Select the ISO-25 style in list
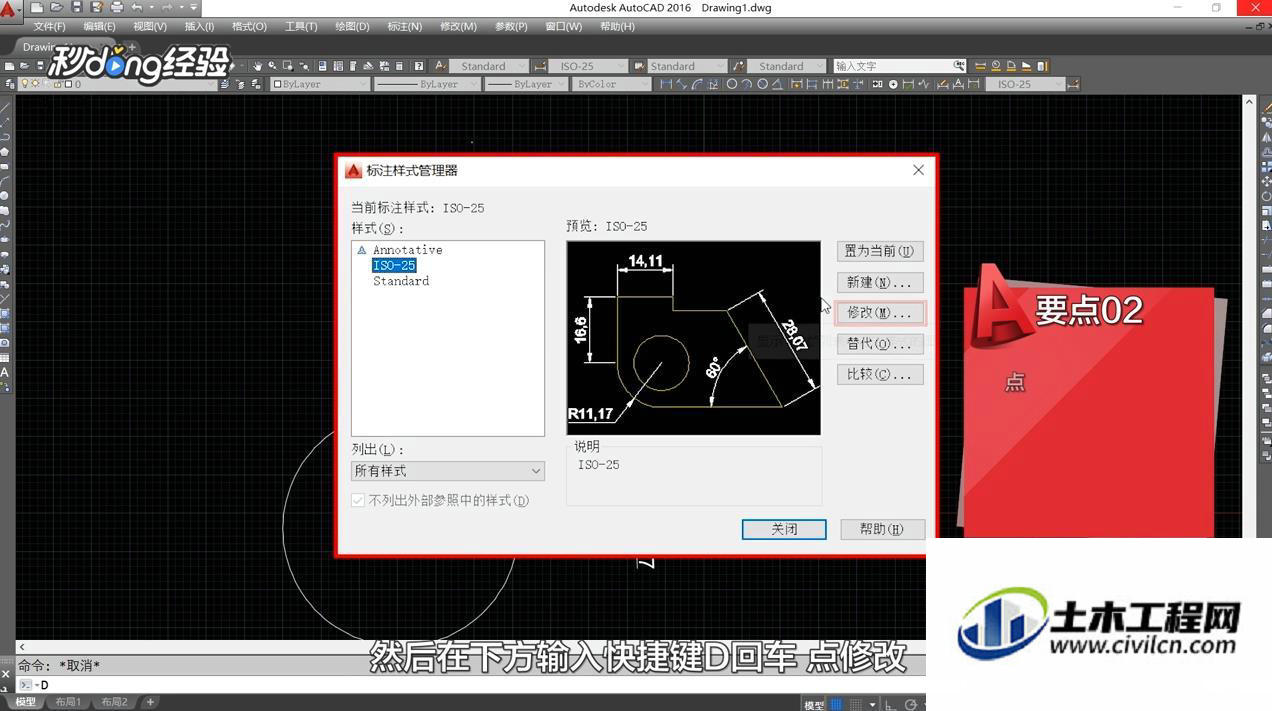Screen dimensions: 1272x711 click(394, 265)
